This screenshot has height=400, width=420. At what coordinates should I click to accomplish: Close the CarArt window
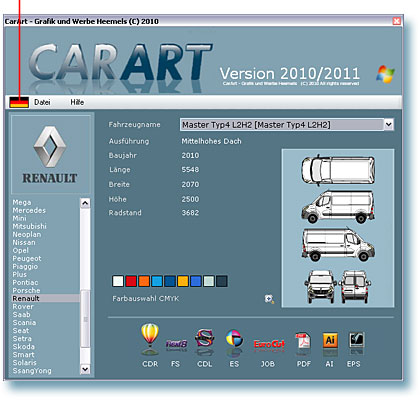[x=396, y=21]
